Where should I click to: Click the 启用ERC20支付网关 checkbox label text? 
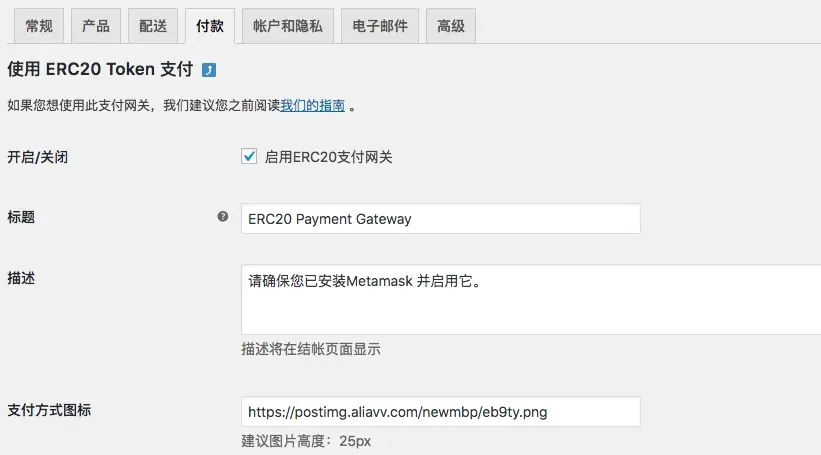tap(328, 157)
